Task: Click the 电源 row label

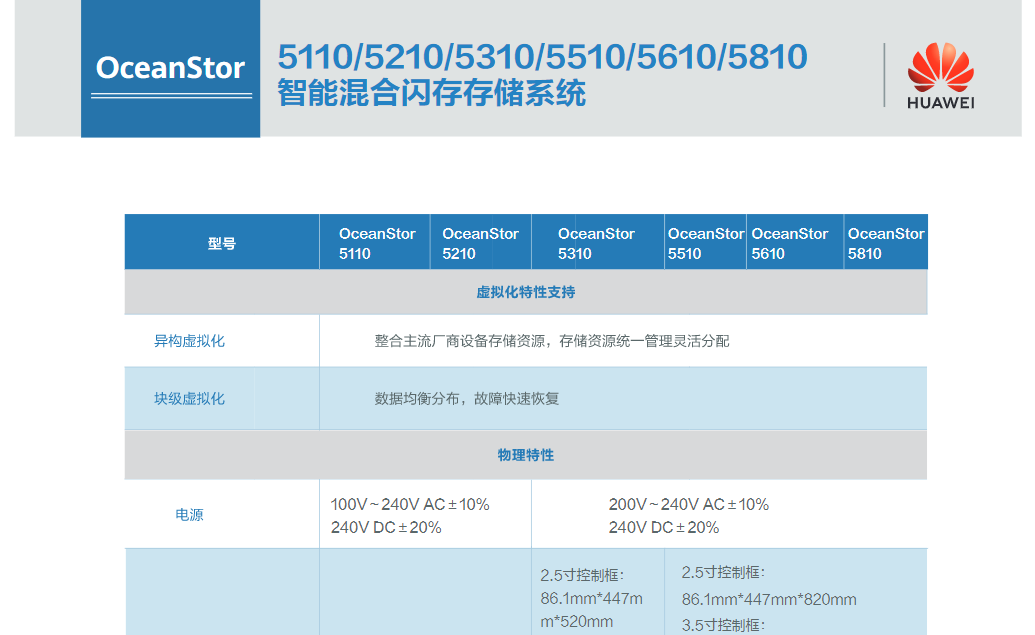Action: coord(190,515)
